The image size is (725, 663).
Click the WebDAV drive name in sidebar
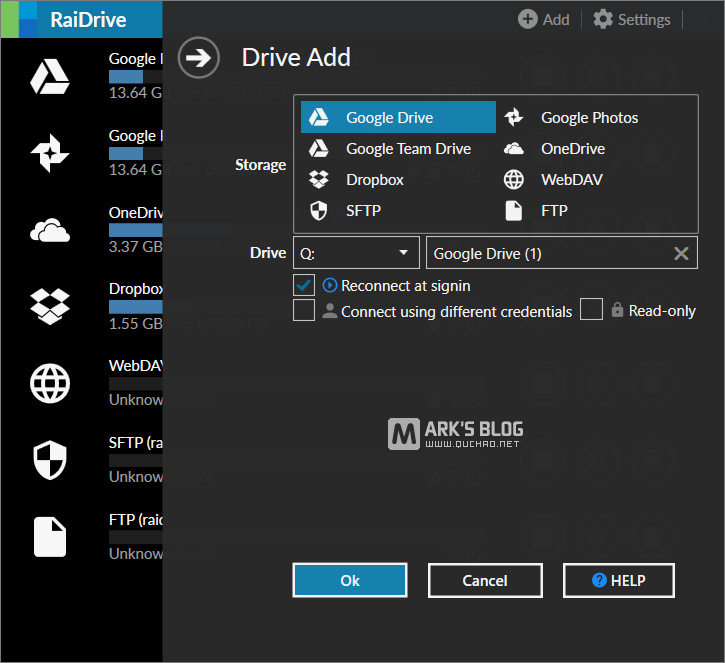tap(135, 366)
